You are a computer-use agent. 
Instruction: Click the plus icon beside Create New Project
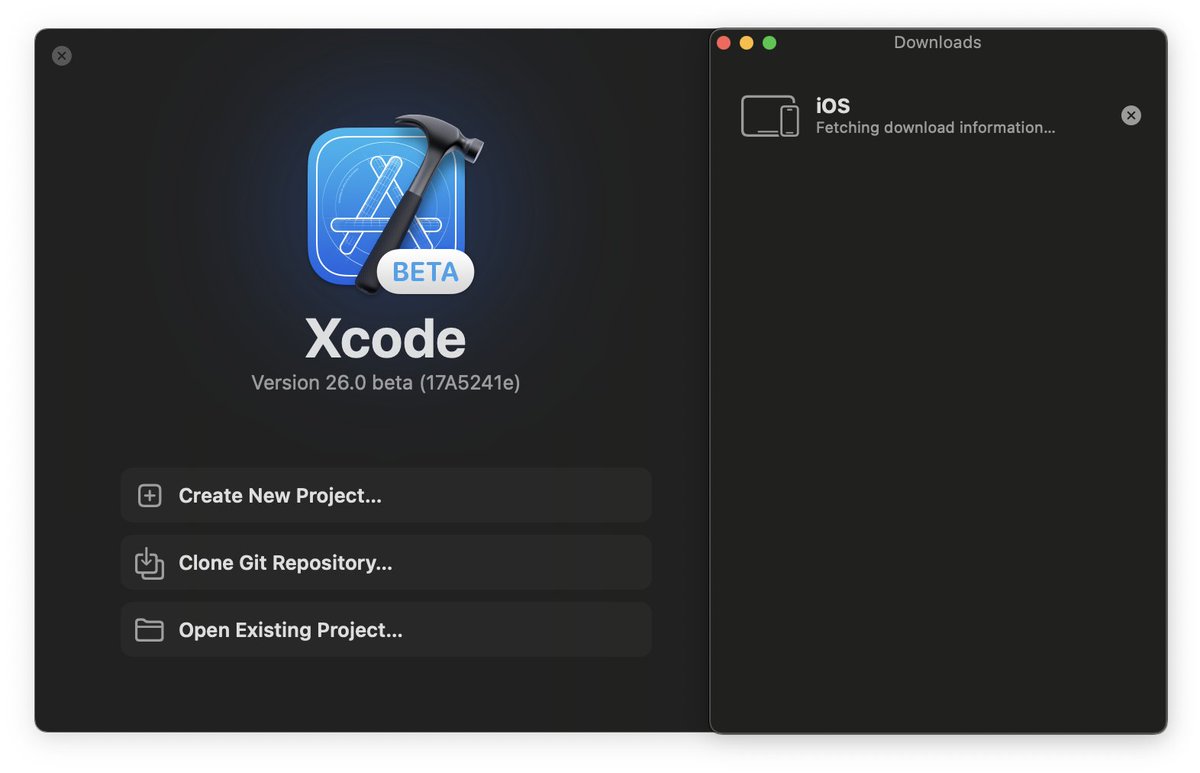point(149,495)
